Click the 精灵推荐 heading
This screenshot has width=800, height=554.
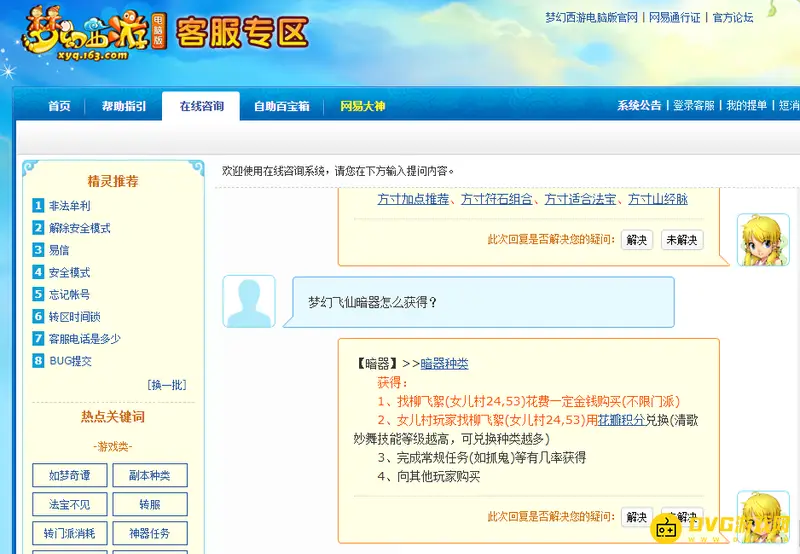pyautogui.click(x=113, y=181)
